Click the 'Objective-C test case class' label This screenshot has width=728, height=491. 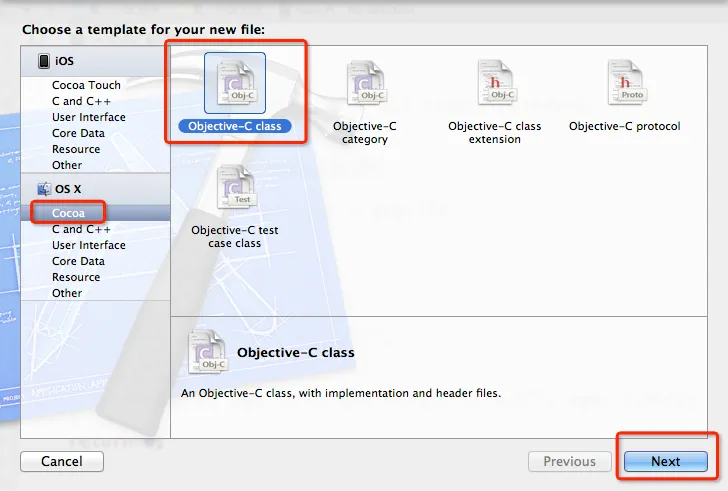[x=235, y=237]
